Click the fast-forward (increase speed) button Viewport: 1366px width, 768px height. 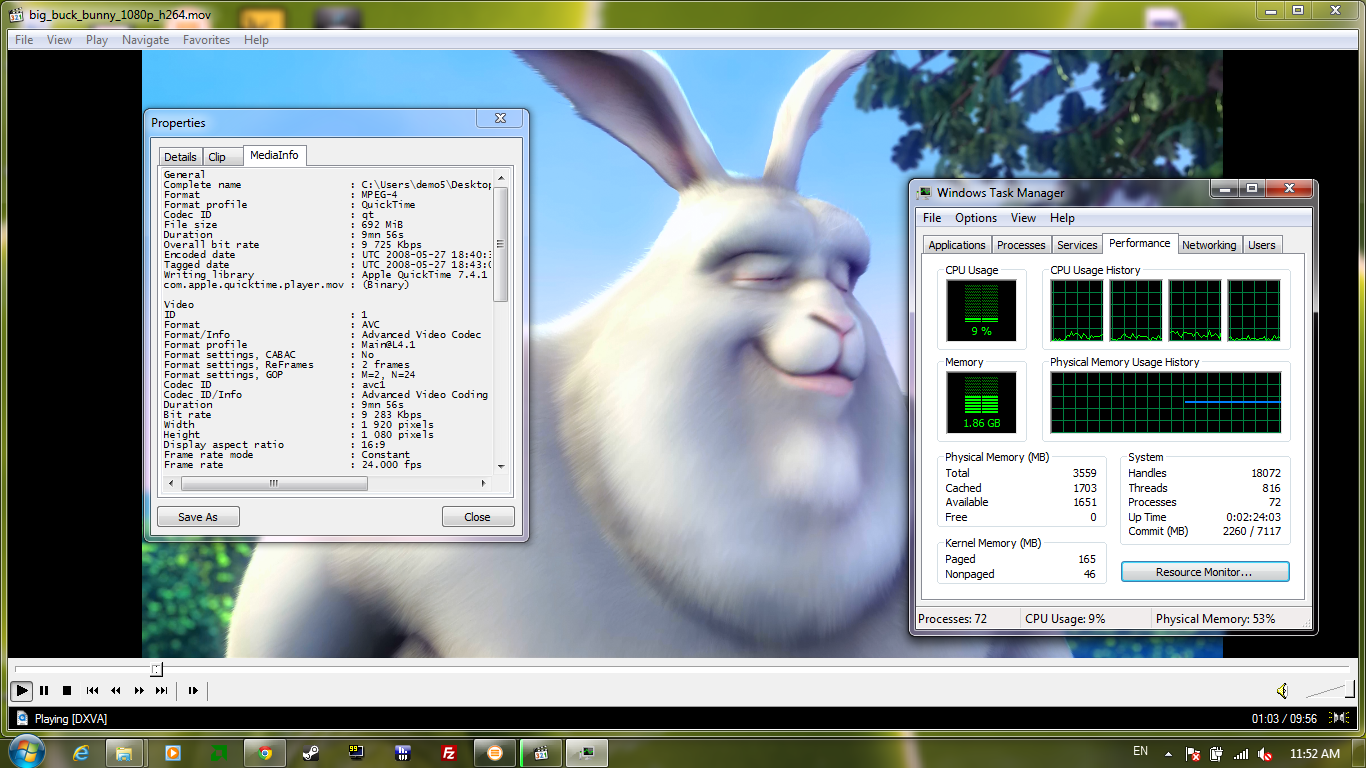point(138,690)
